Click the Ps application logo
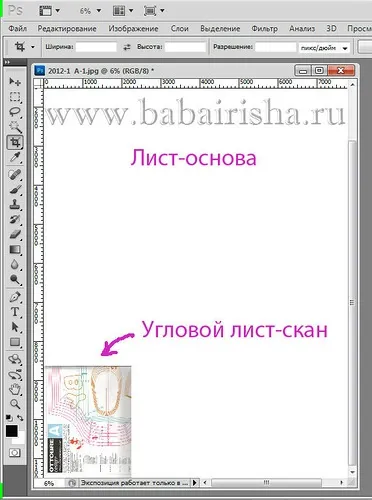This screenshot has width=372, height=500. 15,10
